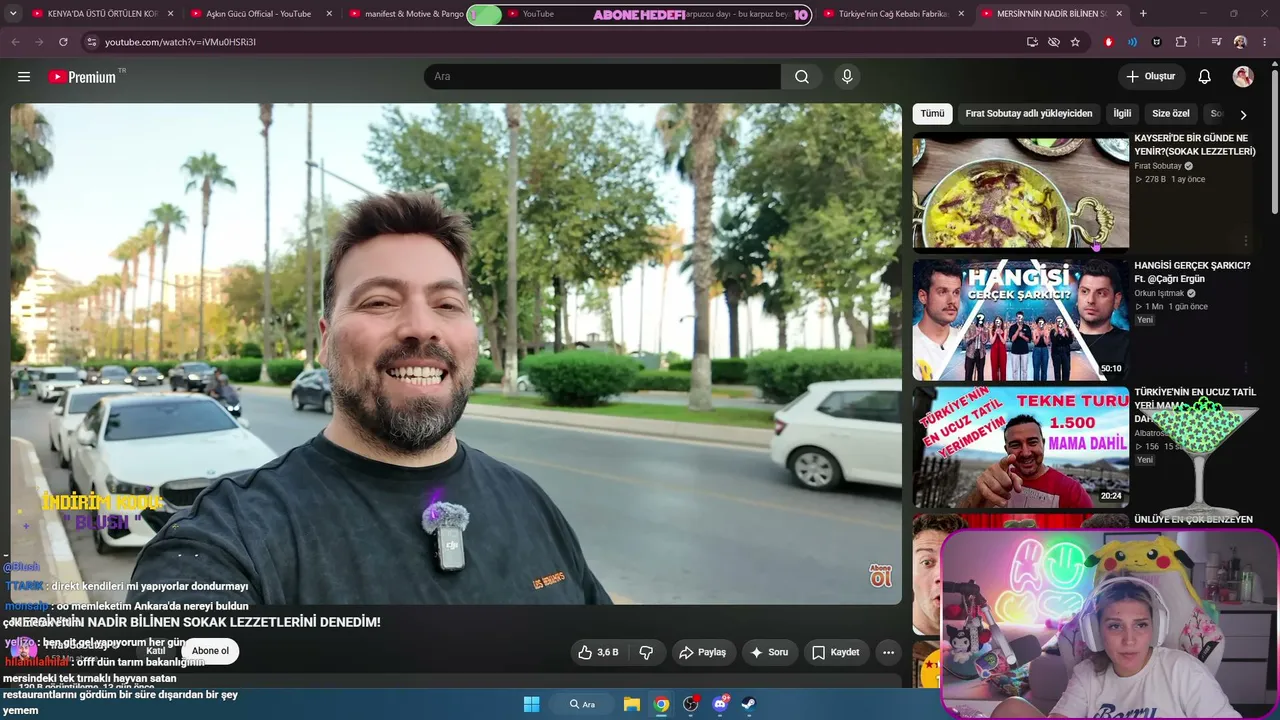Select the İlgili filter chip

click(x=1122, y=114)
